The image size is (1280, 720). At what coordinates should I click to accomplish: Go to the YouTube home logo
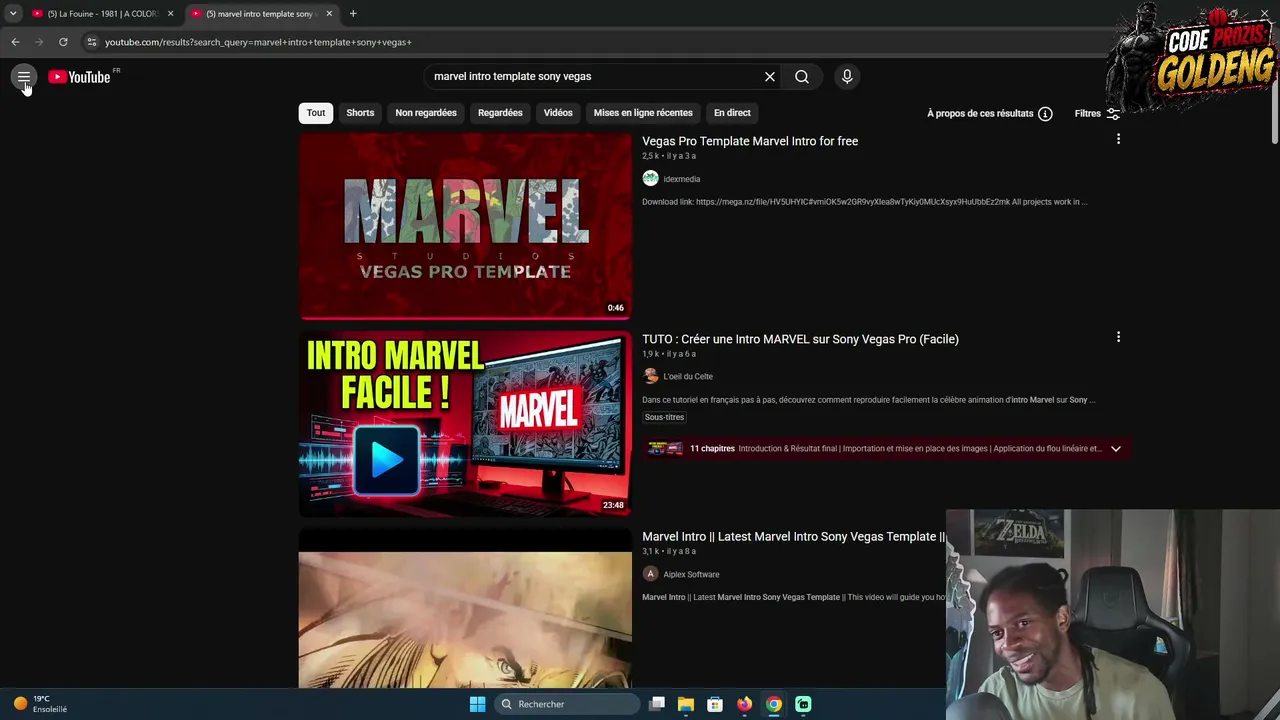pos(79,77)
